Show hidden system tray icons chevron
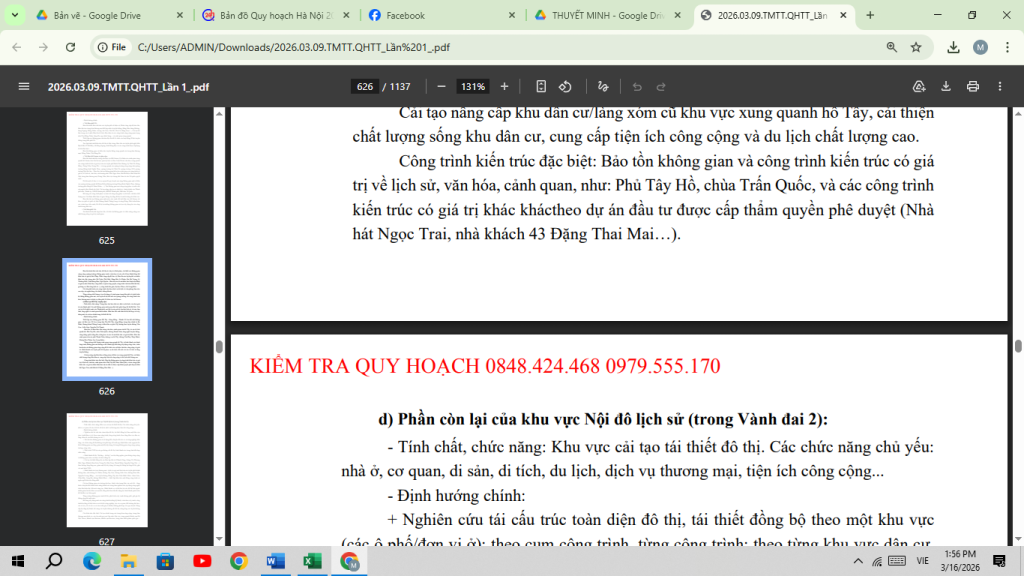1024x576 pixels. coord(858,561)
